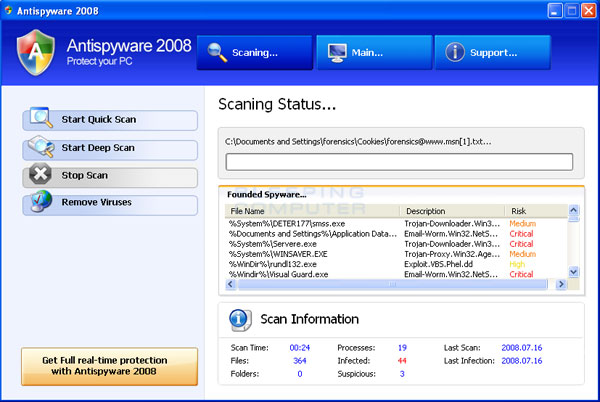
Task: Click the left arrow of horizontal scrollbar
Action: (230, 284)
